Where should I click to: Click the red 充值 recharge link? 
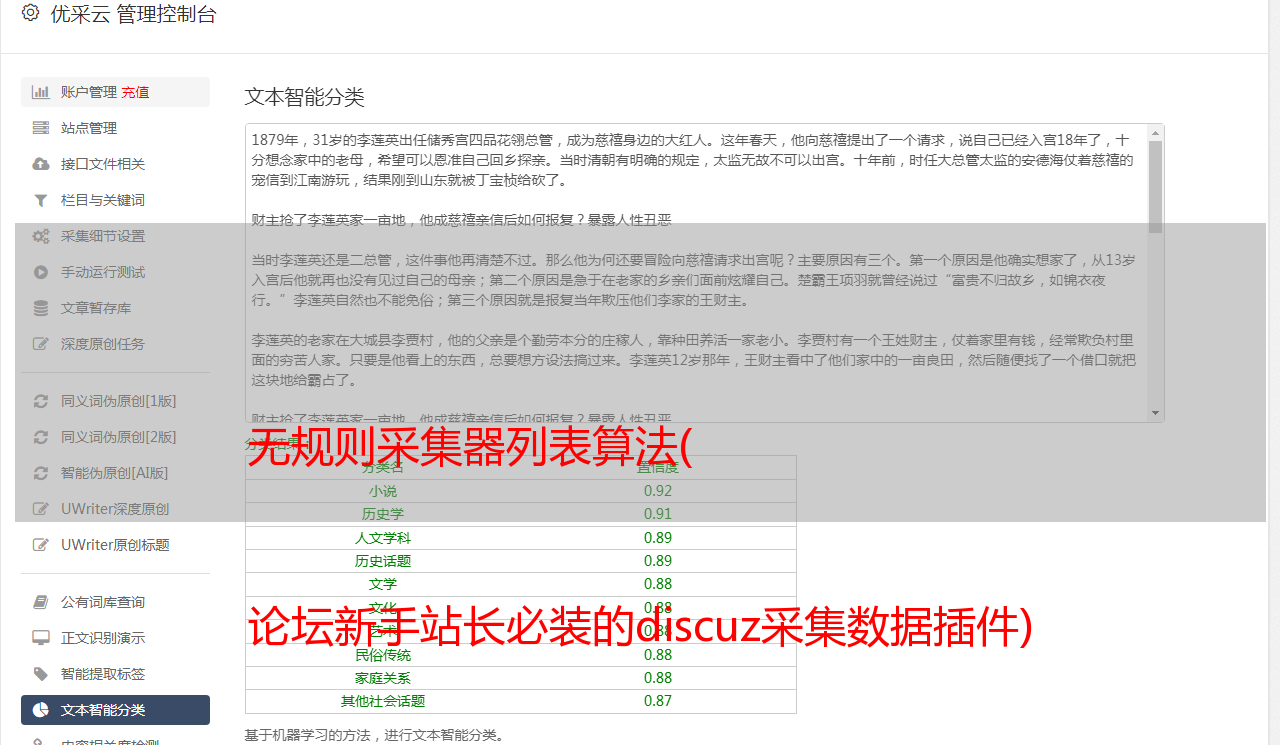pyautogui.click(x=136, y=92)
